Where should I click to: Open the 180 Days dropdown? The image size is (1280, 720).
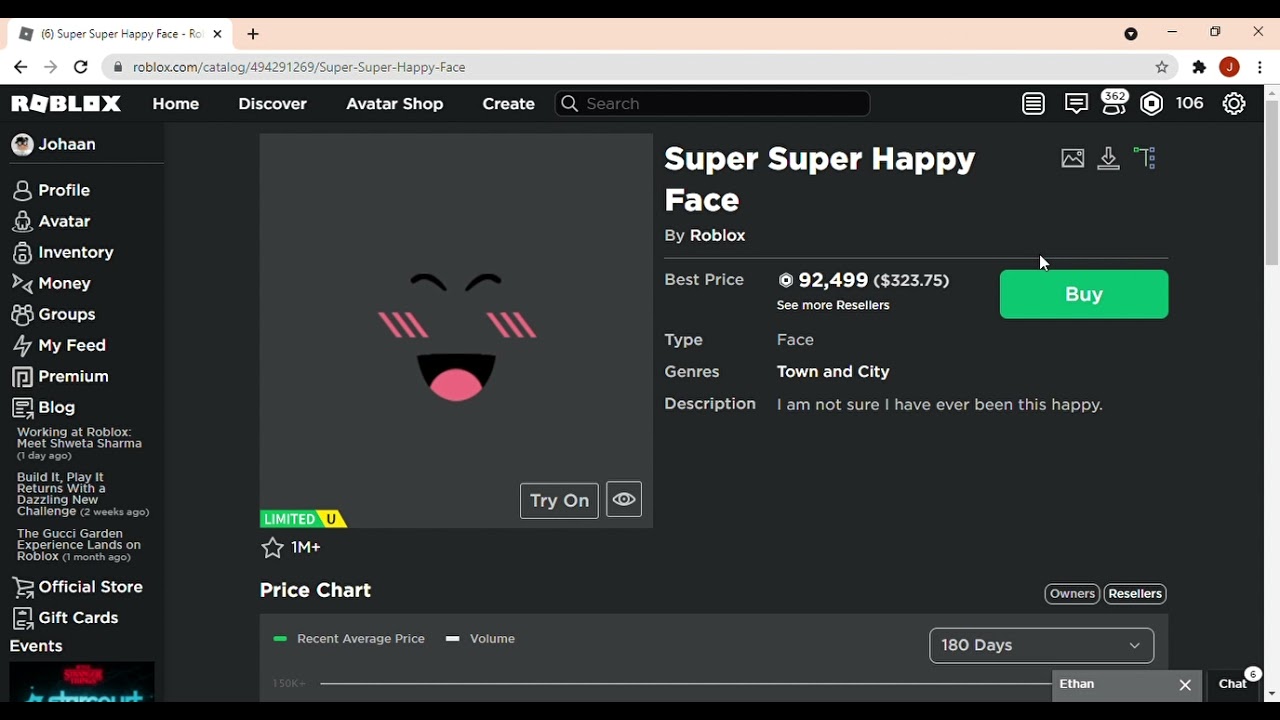[x=1041, y=645]
